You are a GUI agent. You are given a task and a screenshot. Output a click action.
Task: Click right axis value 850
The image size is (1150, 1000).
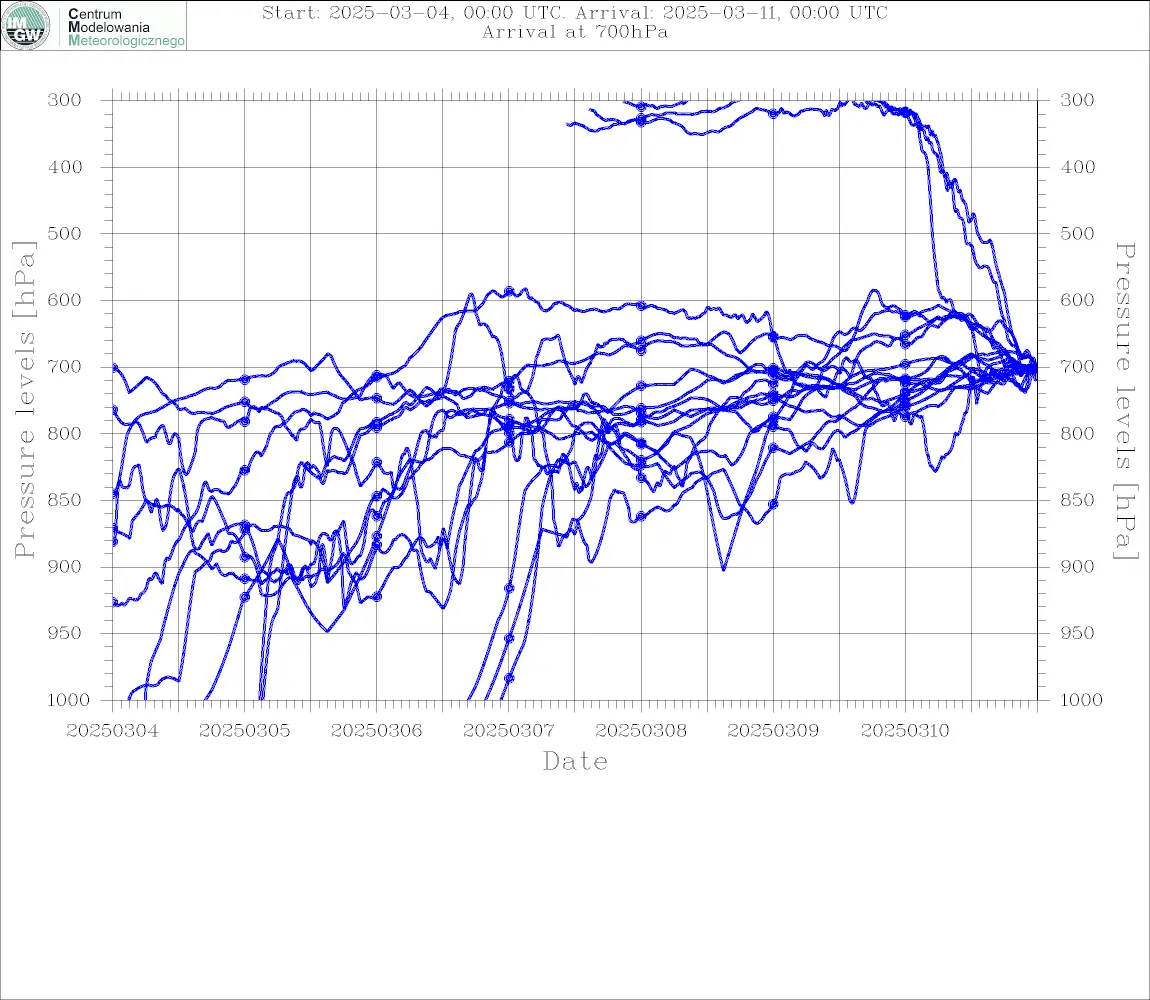pos(1077,500)
